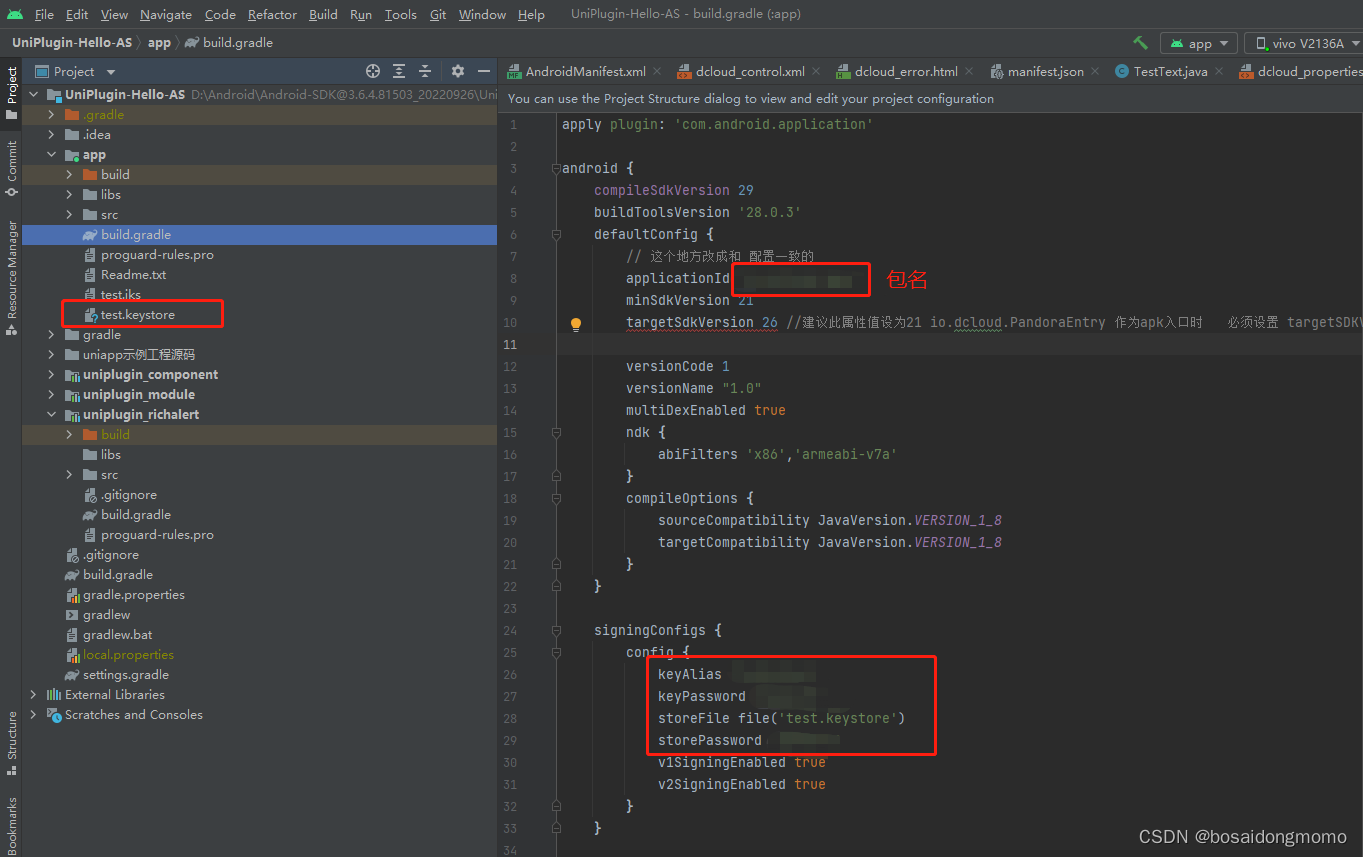Click the Android Studio logo icon
Screen dimensions: 1363x857
pyautogui.click(x=14, y=14)
